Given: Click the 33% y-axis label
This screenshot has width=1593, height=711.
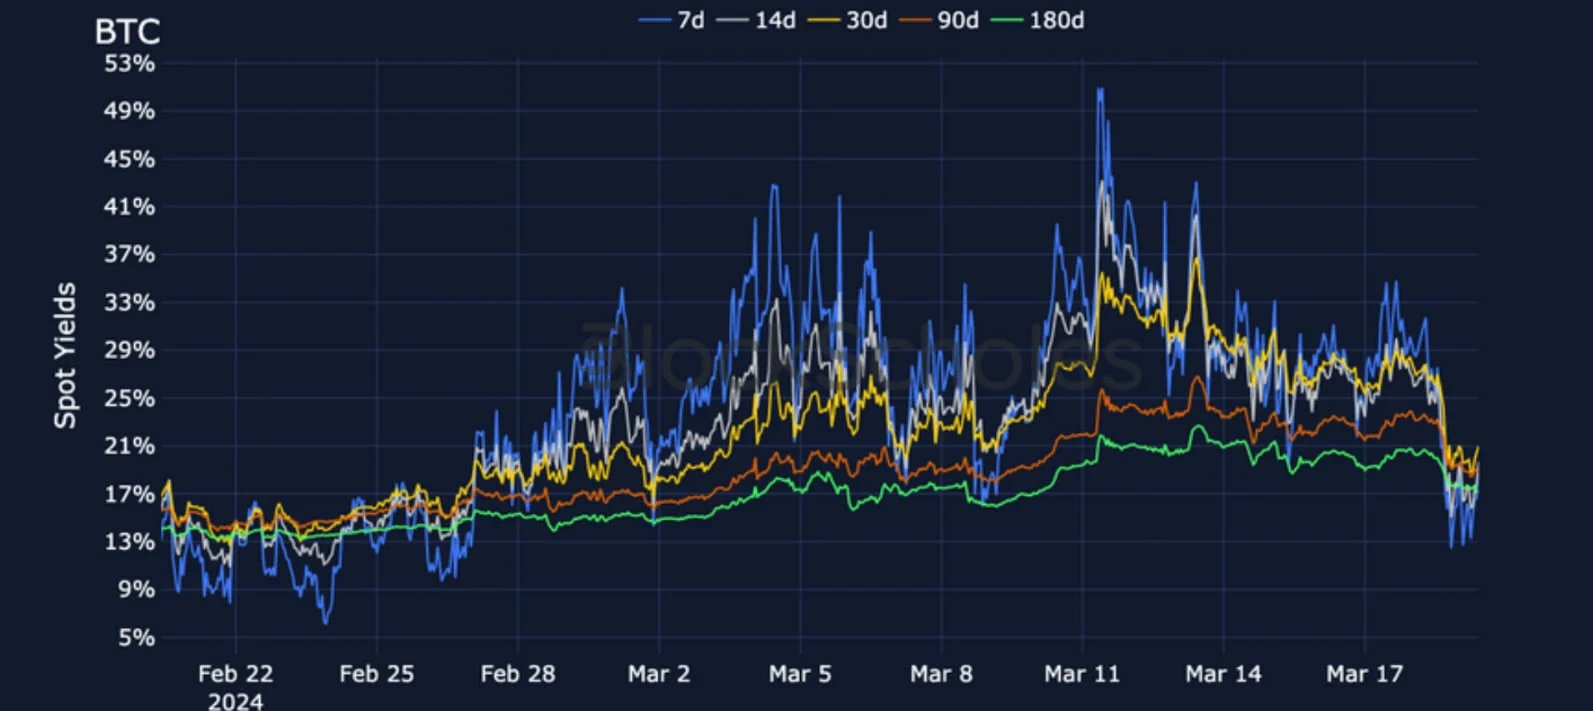Looking at the screenshot, I should [x=130, y=302].
